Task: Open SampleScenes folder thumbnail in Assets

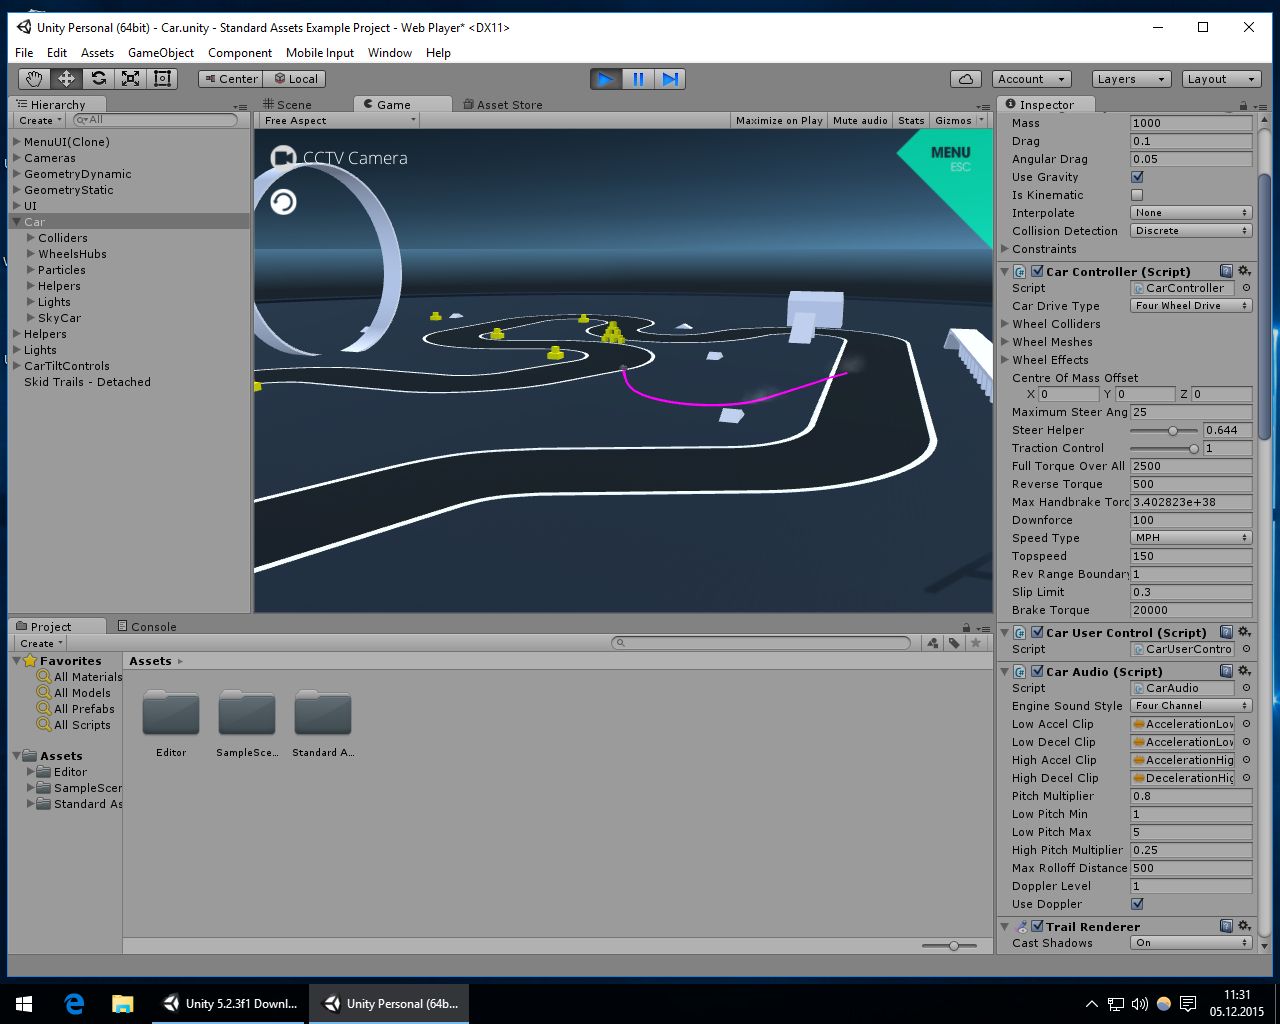Action: coord(247,714)
